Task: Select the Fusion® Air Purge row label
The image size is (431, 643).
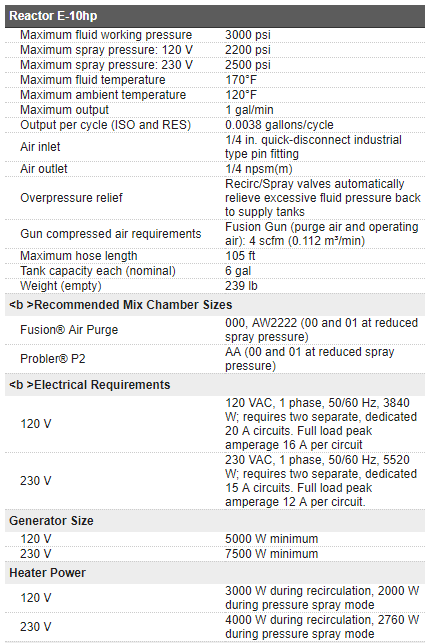Action: [x=69, y=330]
